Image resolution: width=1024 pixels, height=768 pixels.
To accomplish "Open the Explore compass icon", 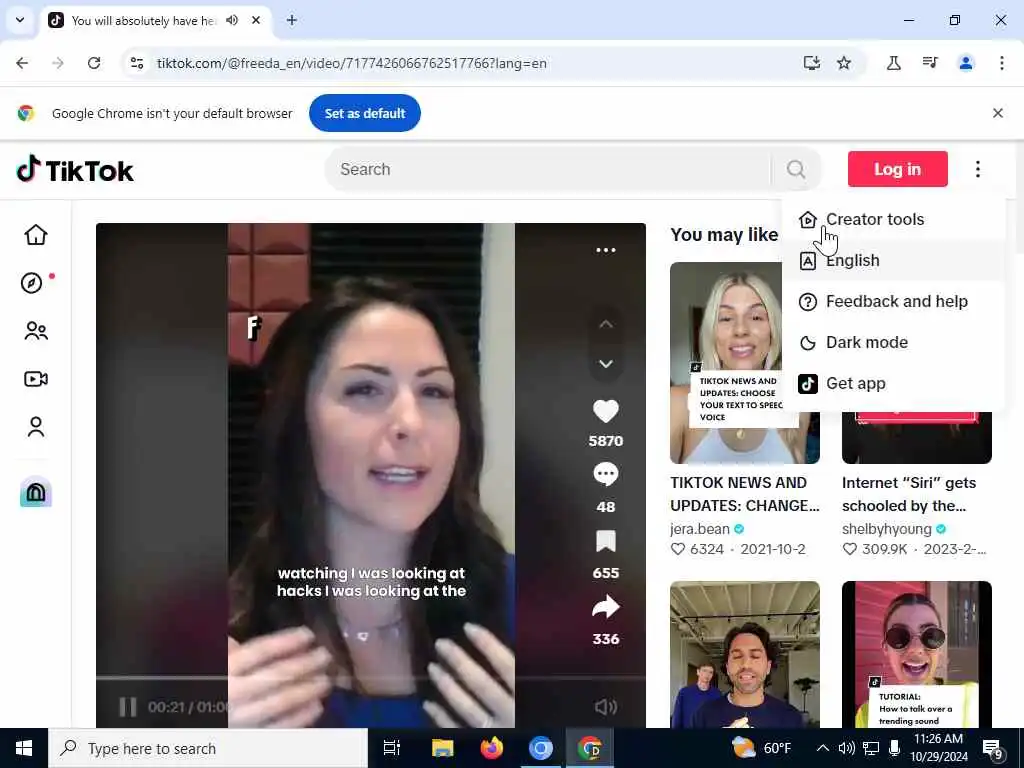I will pyautogui.click(x=31, y=283).
